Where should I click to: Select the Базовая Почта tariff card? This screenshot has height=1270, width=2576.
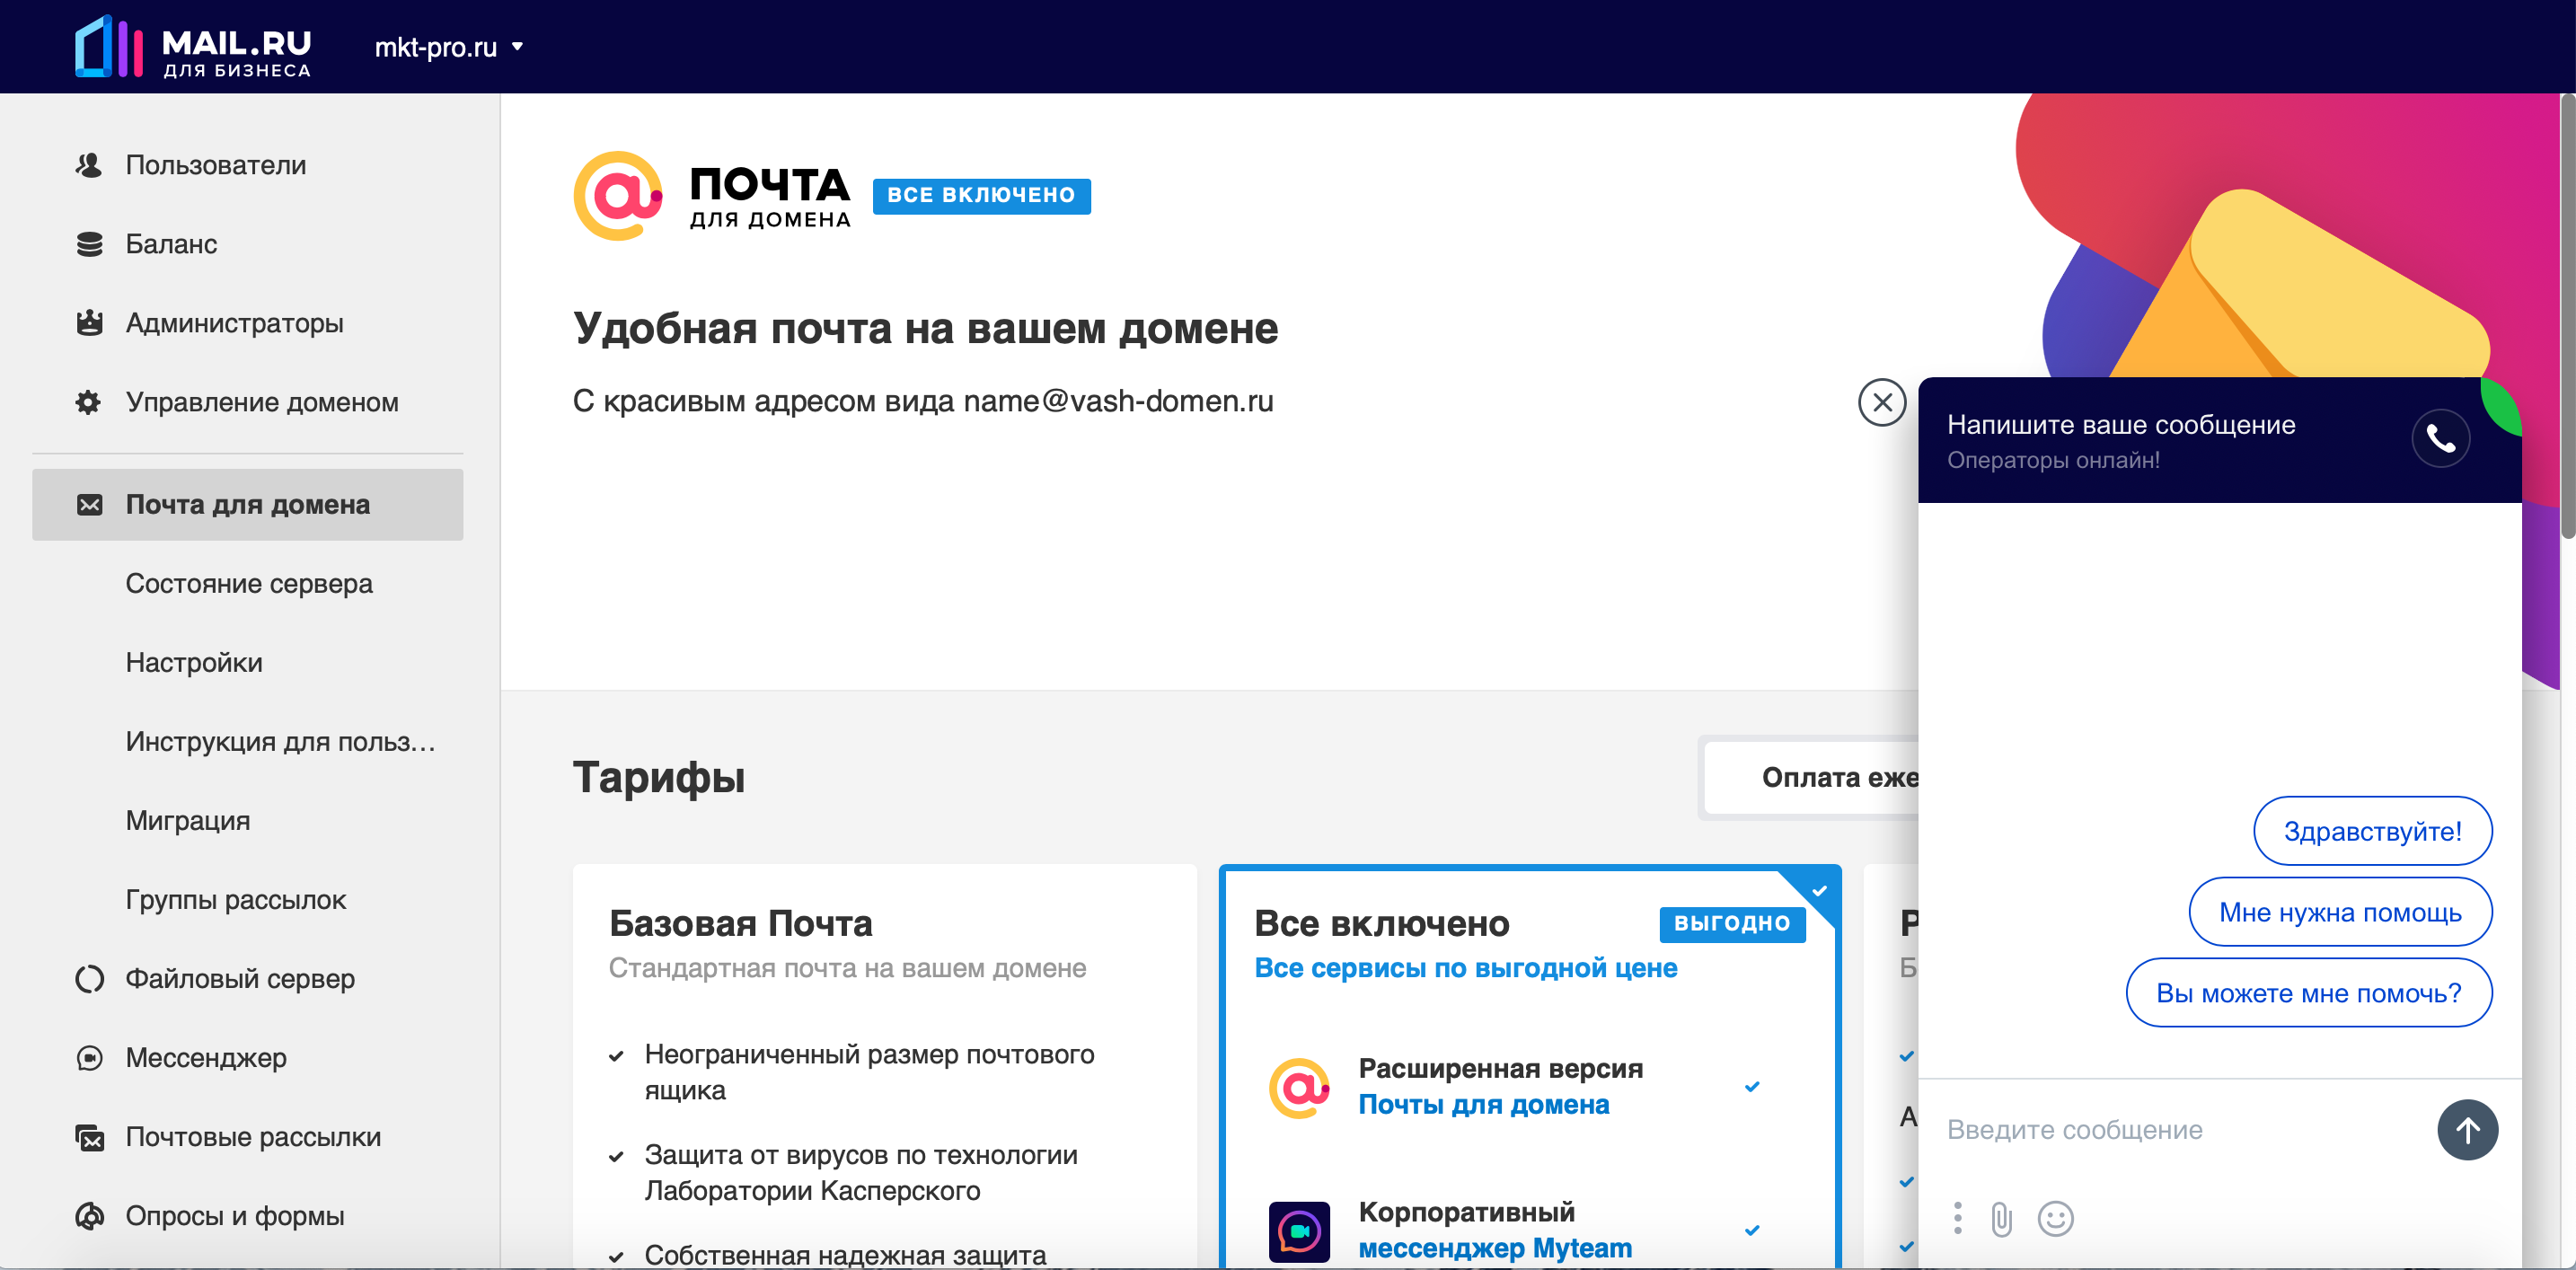[884, 1066]
